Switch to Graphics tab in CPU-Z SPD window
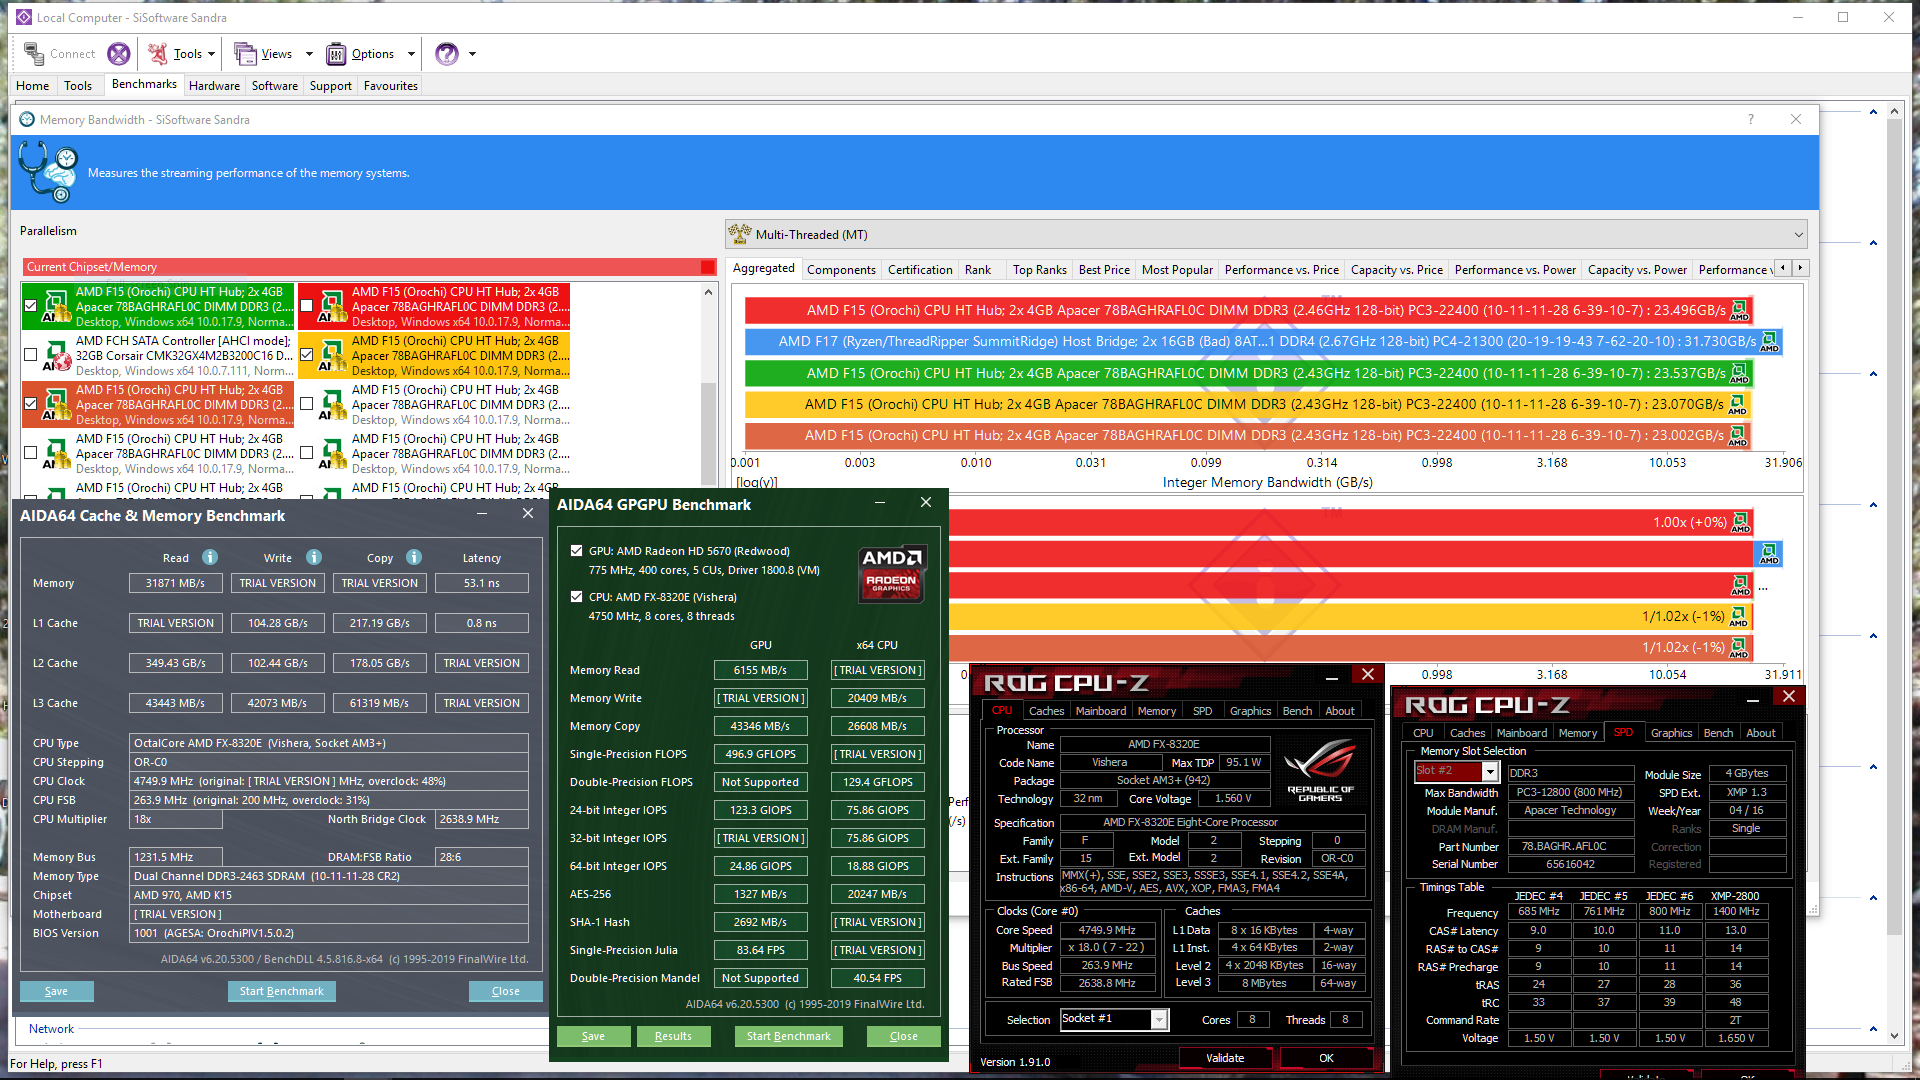Image resolution: width=1920 pixels, height=1080 pixels. (1671, 733)
